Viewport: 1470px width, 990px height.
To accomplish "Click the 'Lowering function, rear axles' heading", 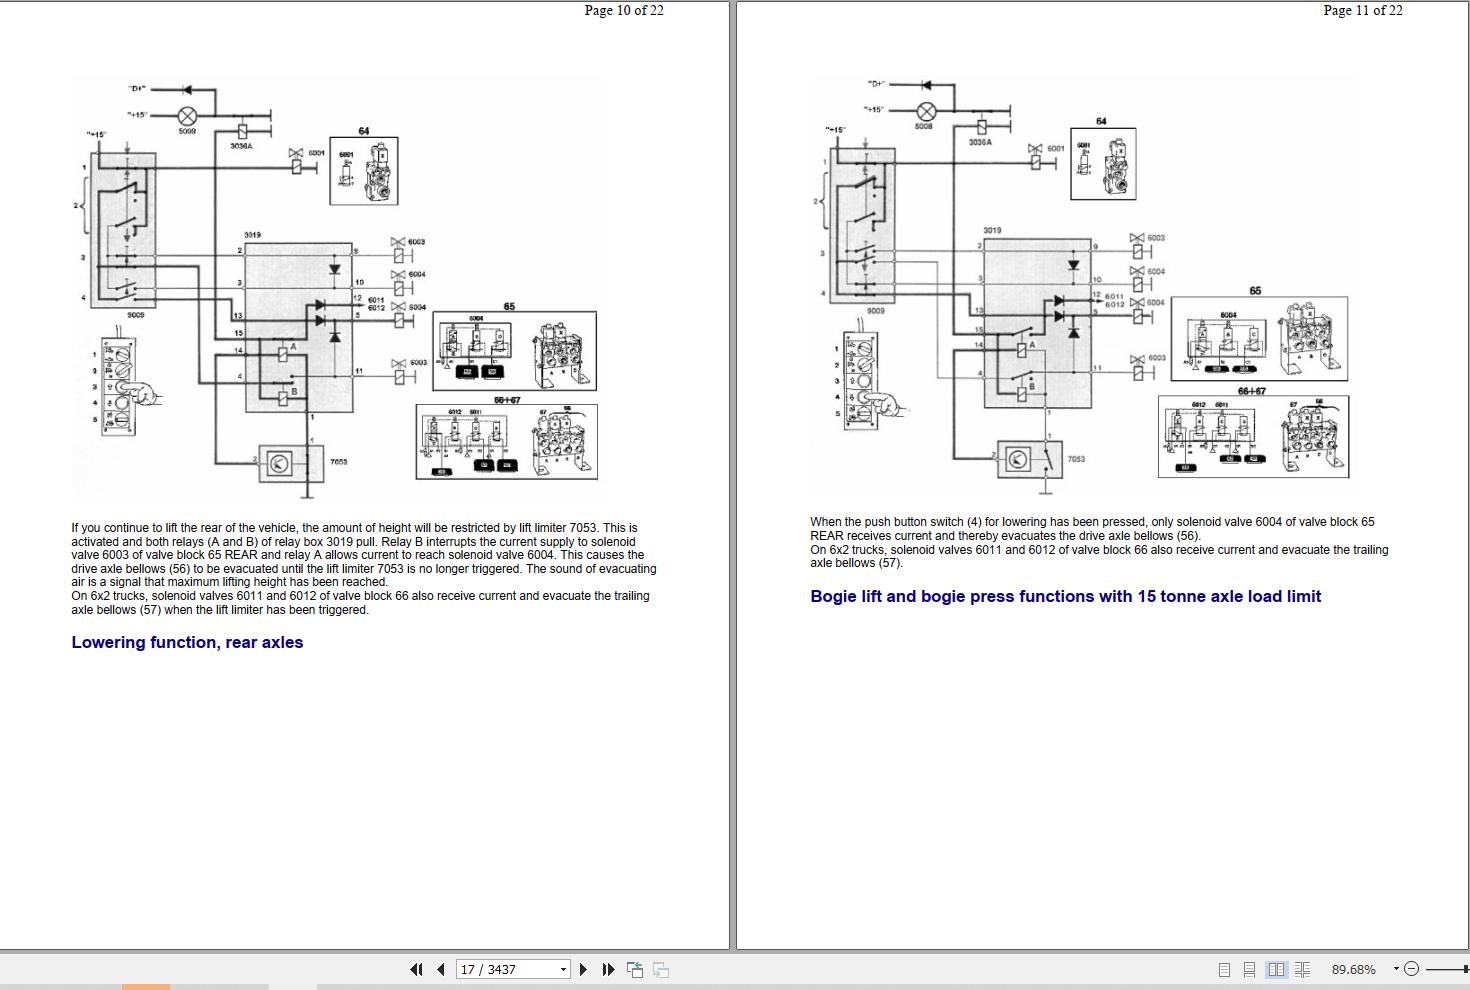I will (187, 642).
